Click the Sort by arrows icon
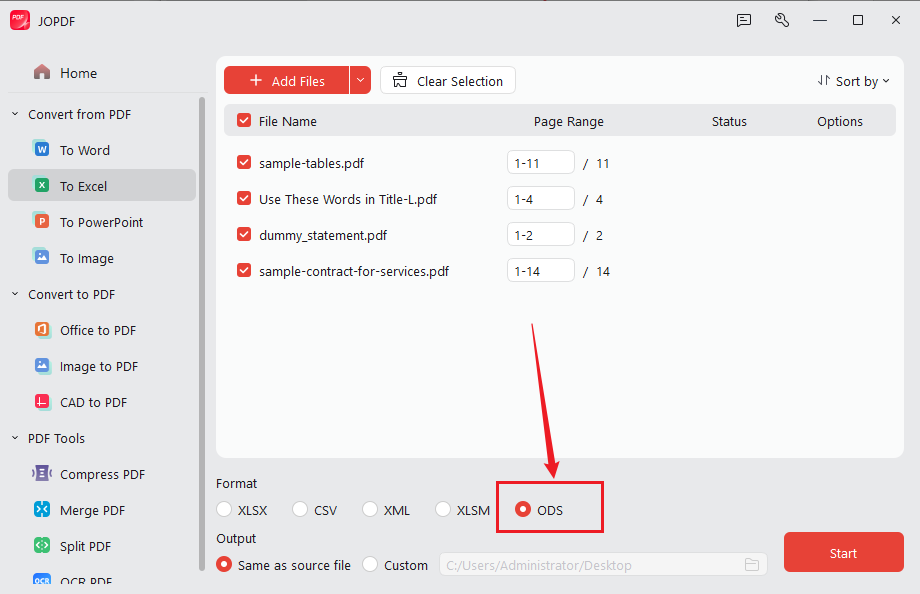 click(x=824, y=80)
